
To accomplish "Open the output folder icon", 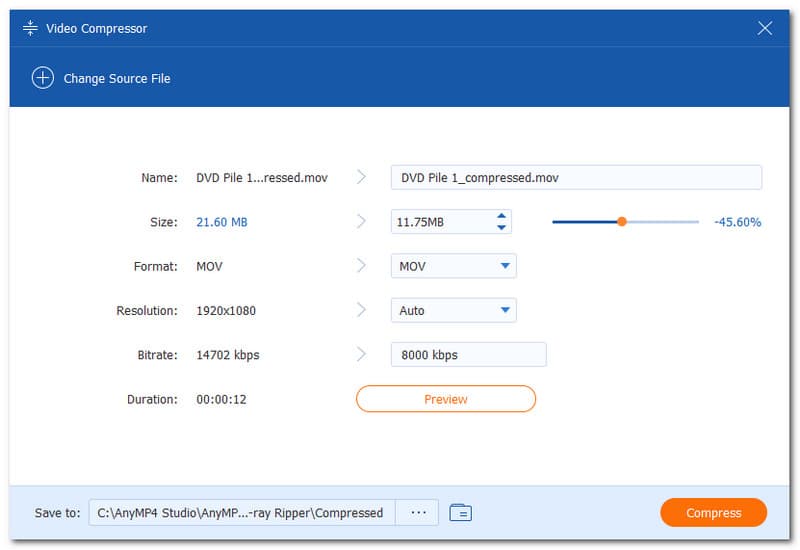I will click(x=460, y=513).
